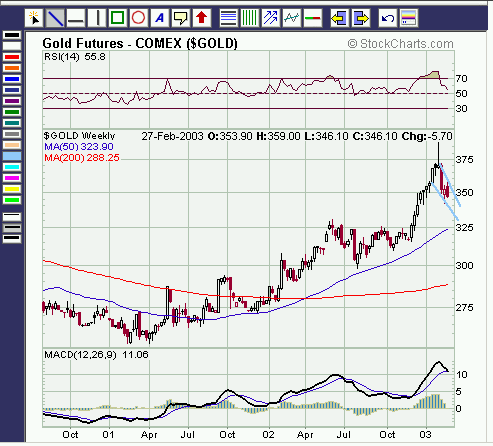Click the $GOLD Weekly label
The height and width of the screenshot is (446, 493).
click(x=79, y=136)
